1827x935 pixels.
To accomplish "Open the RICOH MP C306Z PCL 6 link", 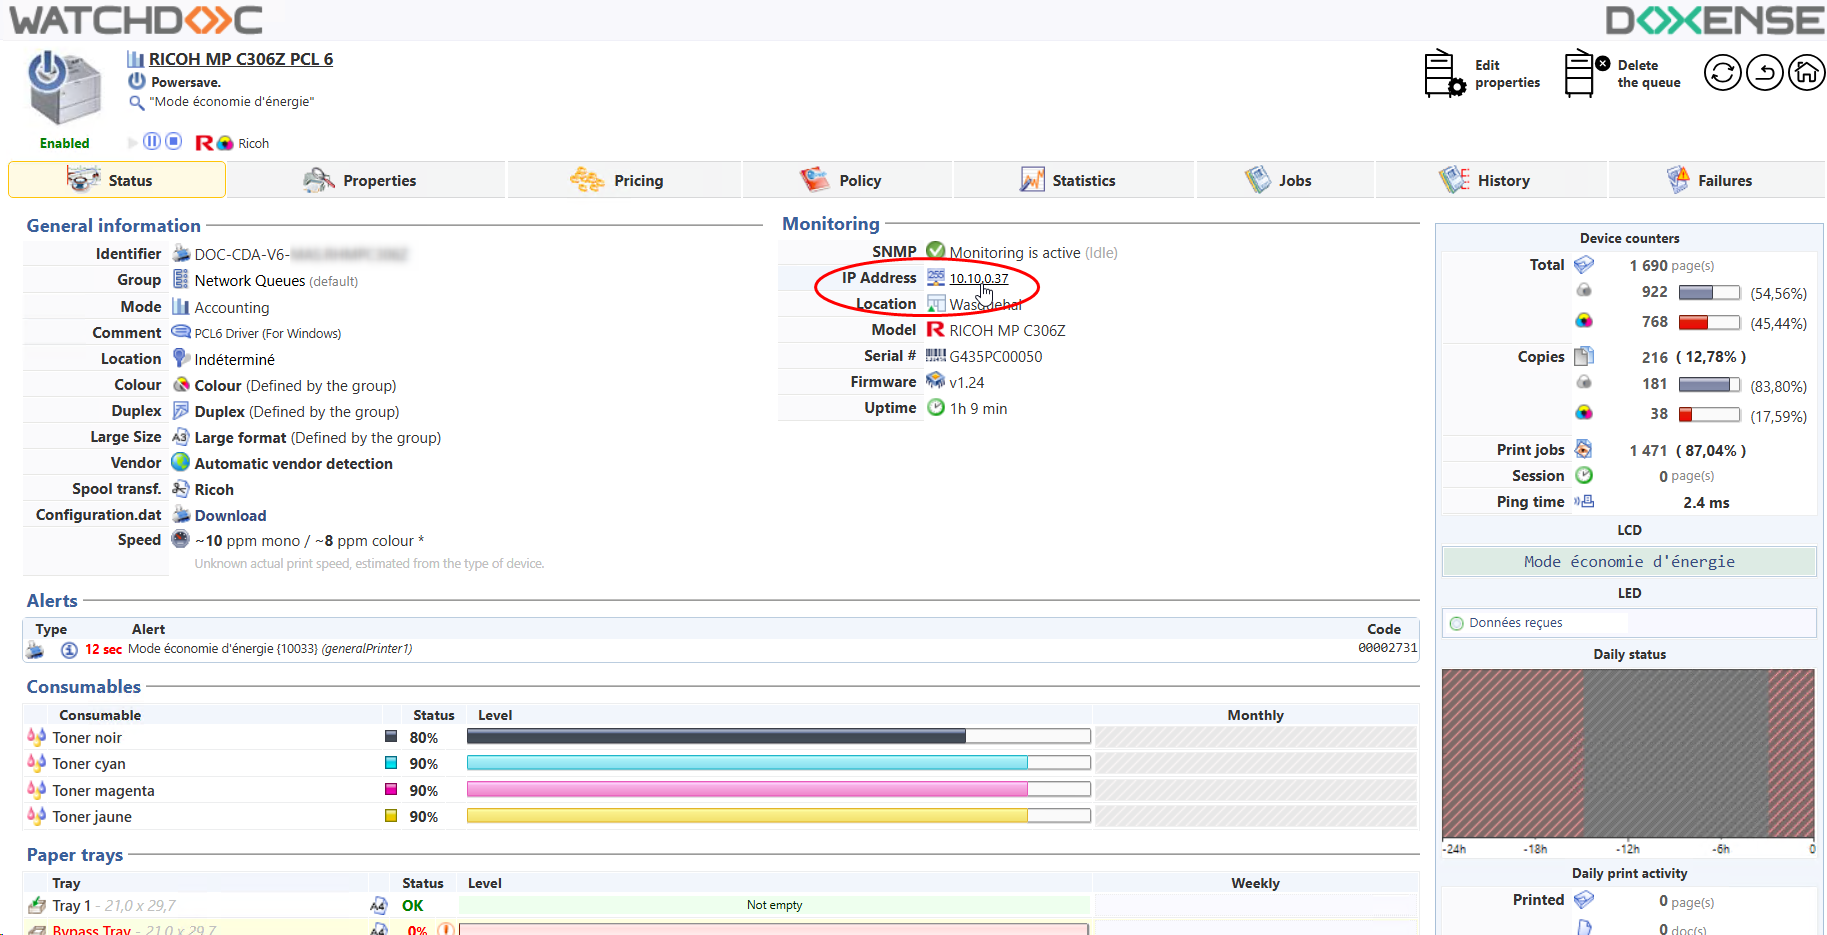I will pos(241,59).
